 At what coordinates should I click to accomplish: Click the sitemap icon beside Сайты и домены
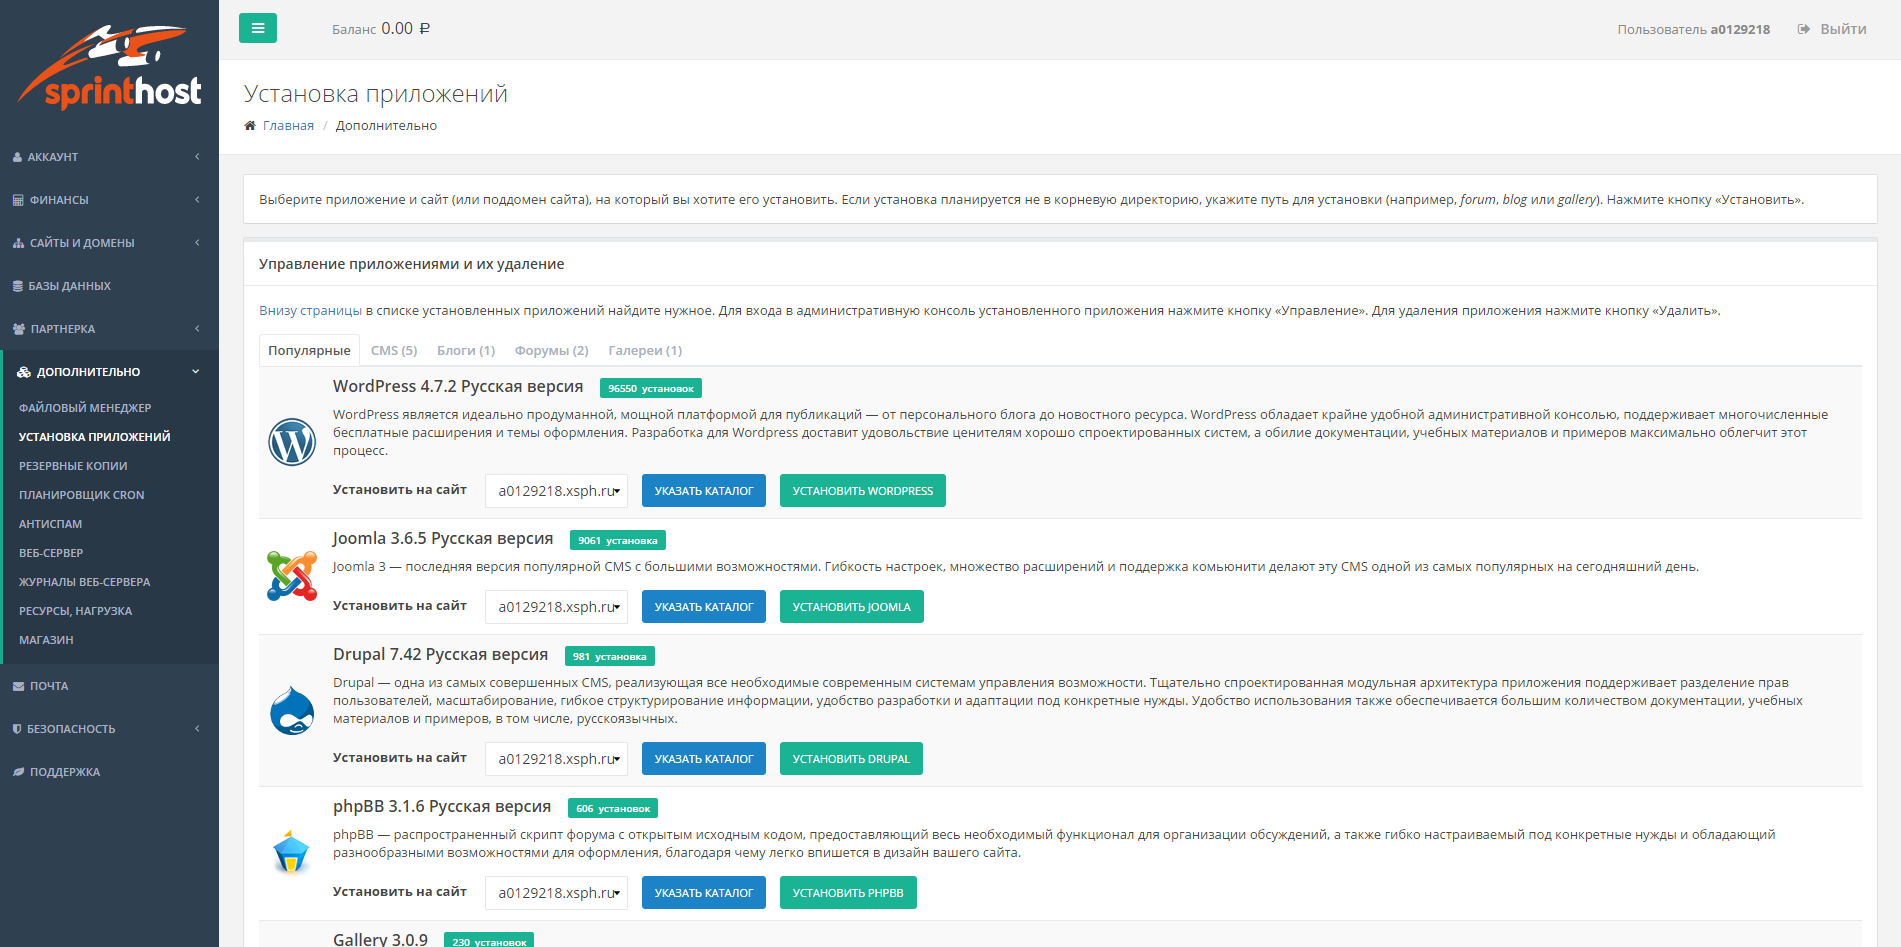tap(18, 243)
